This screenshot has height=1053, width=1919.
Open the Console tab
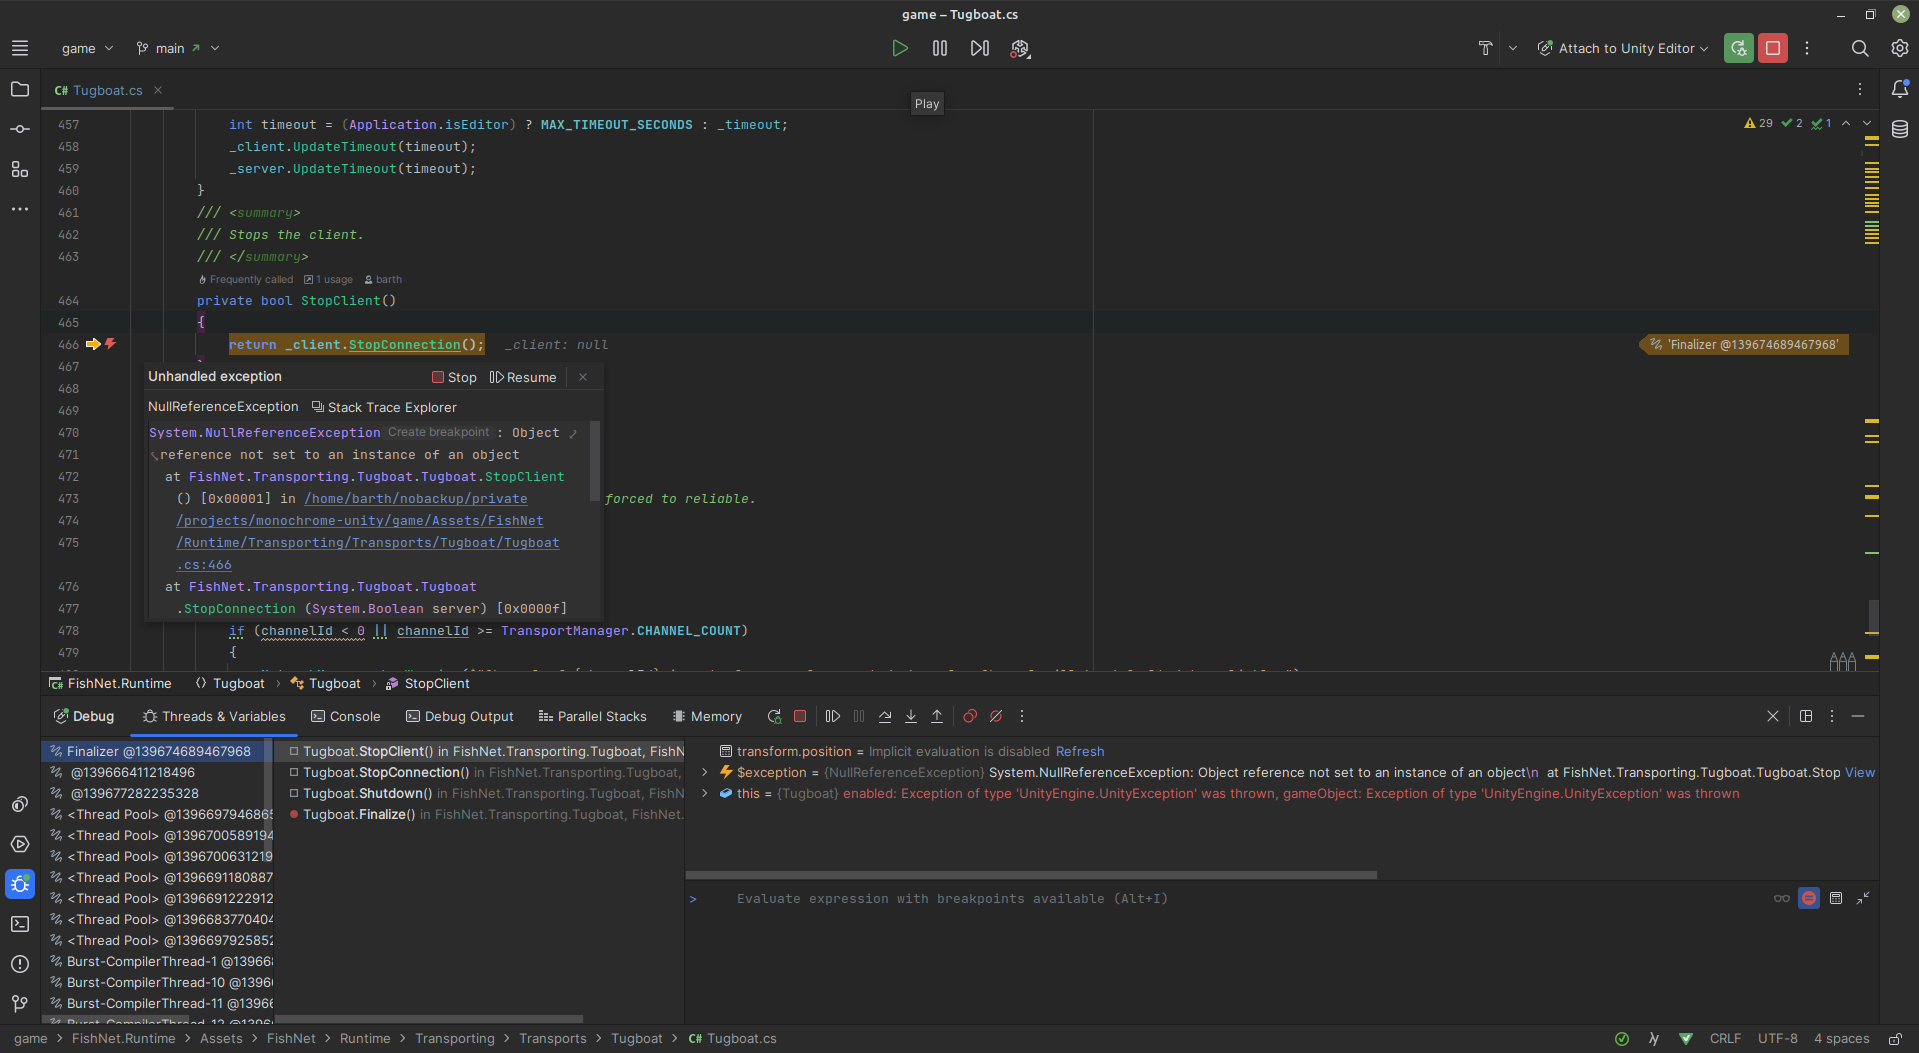pyautogui.click(x=345, y=716)
